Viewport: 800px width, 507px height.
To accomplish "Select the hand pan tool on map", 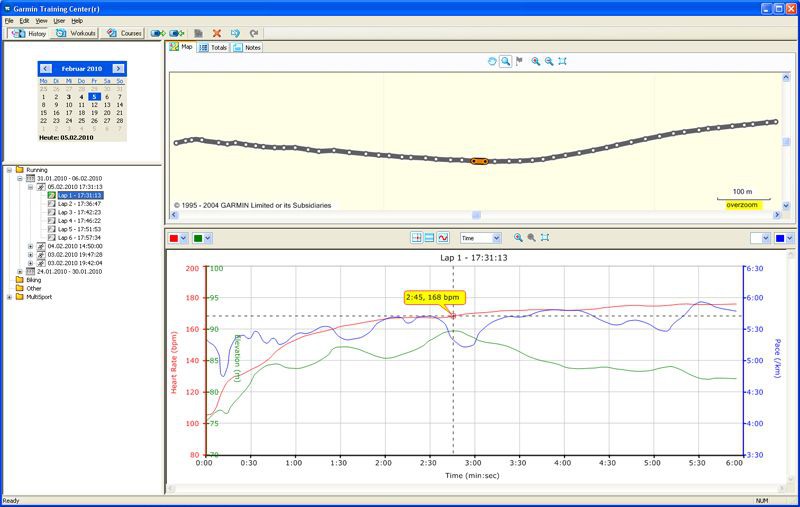I will (x=492, y=61).
